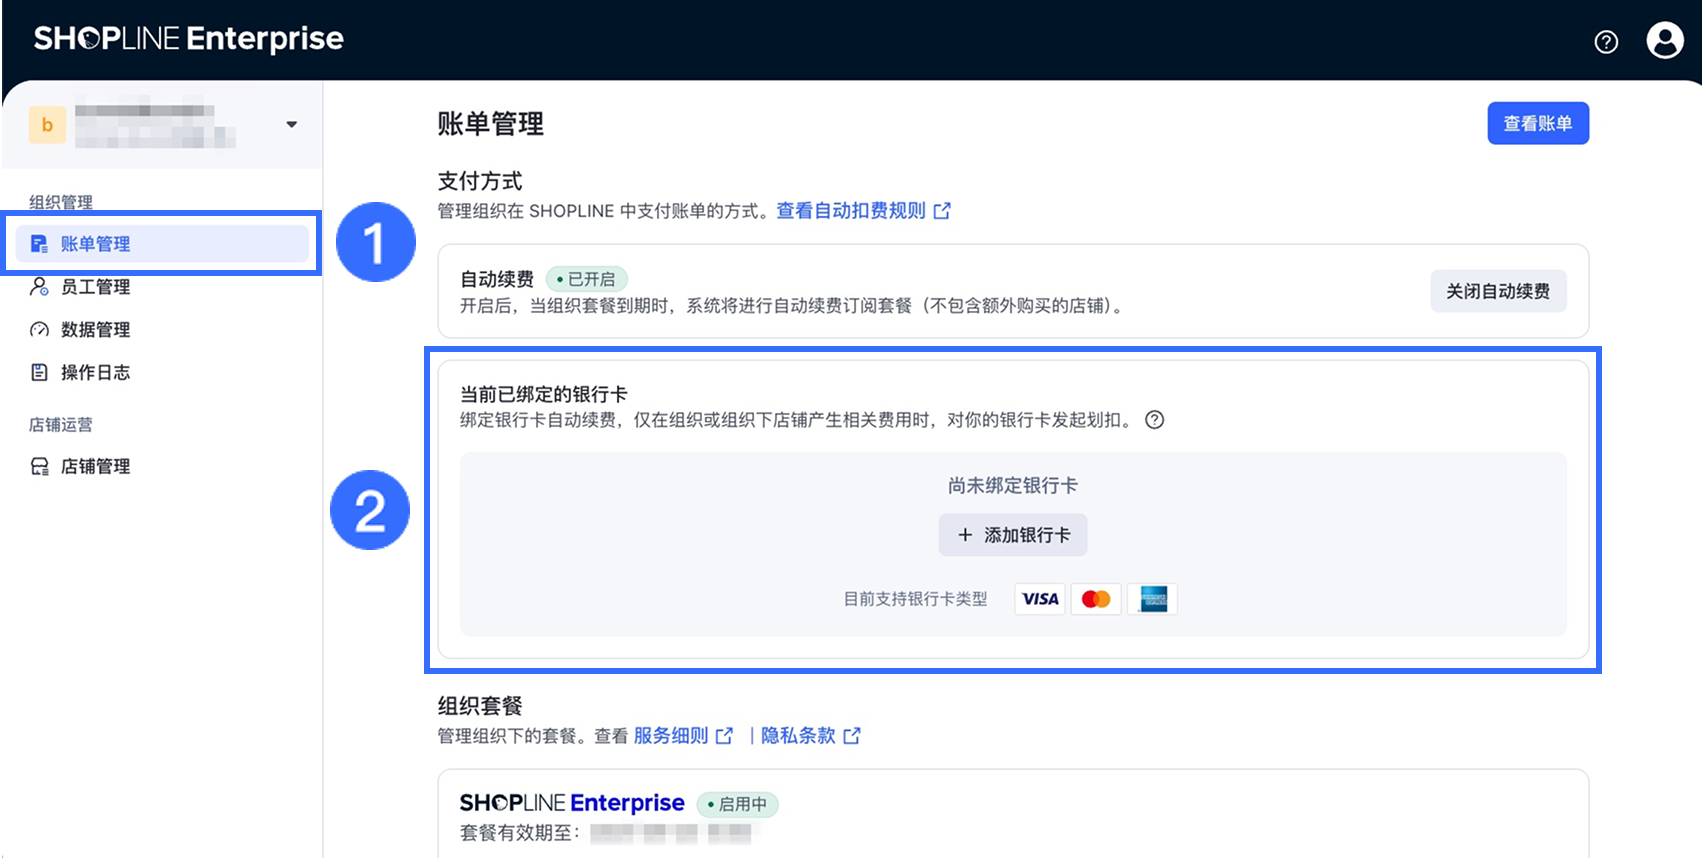Click the external icon after 隐私条款
Viewport: 1702px width, 858px height.
pos(852,736)
